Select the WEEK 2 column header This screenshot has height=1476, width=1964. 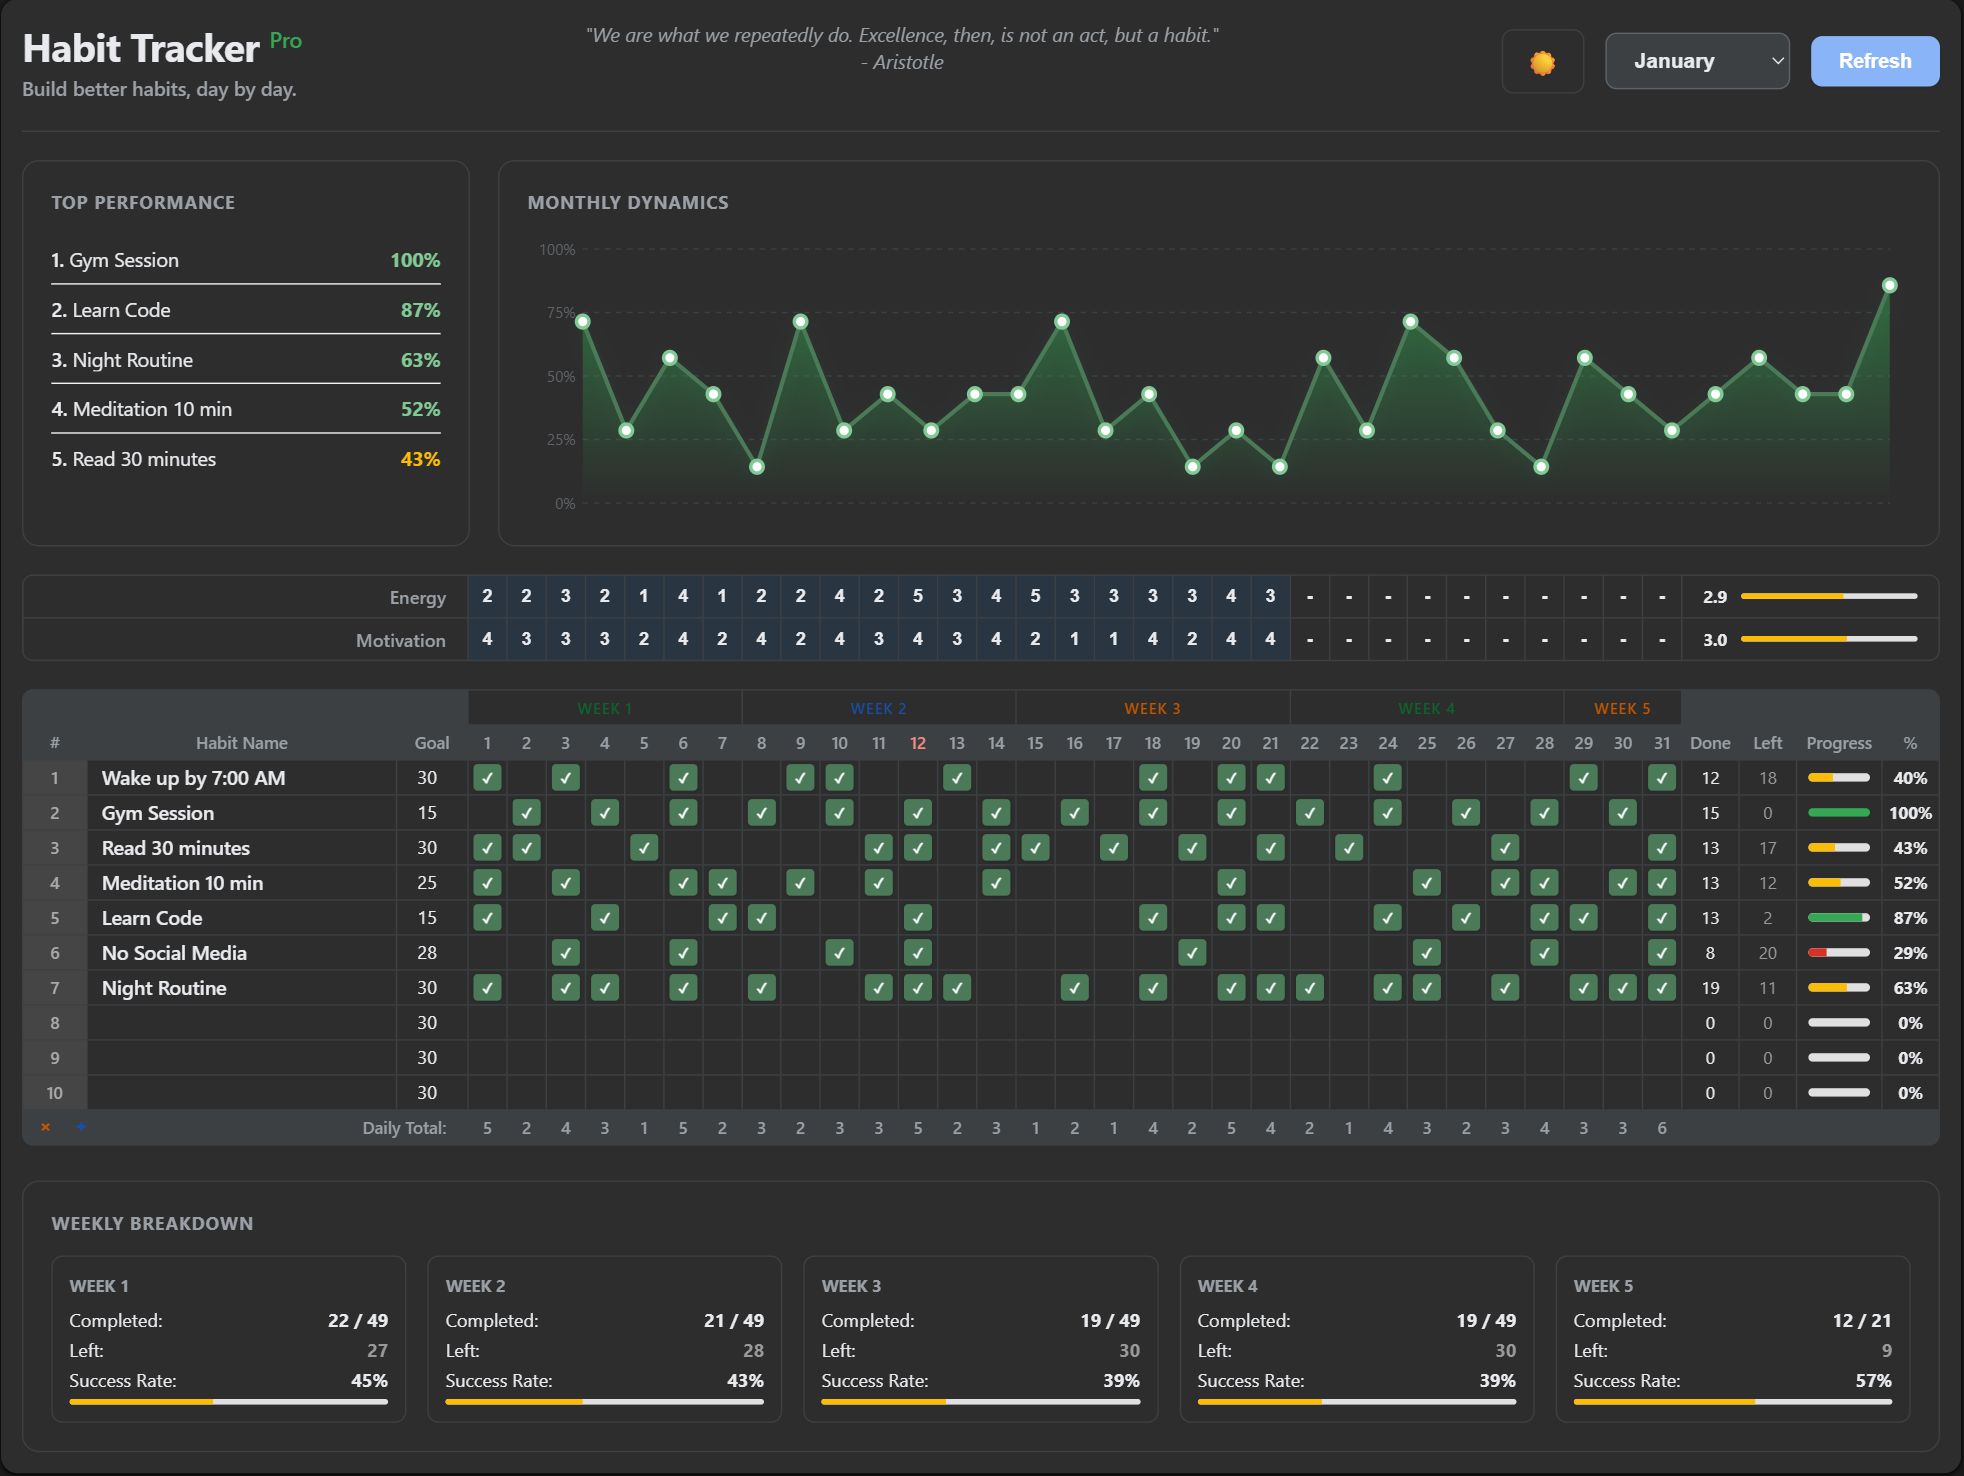click(878, 708)
